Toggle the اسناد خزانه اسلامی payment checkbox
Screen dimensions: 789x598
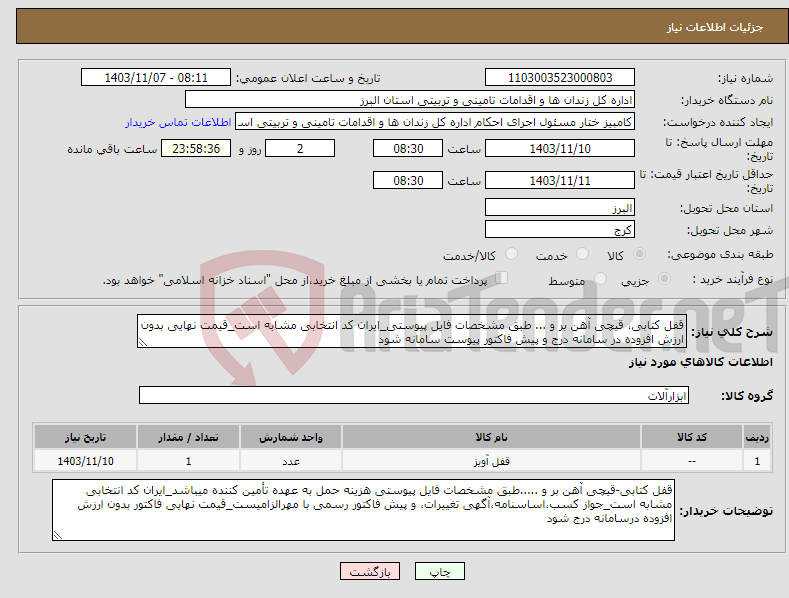(502, 278)
